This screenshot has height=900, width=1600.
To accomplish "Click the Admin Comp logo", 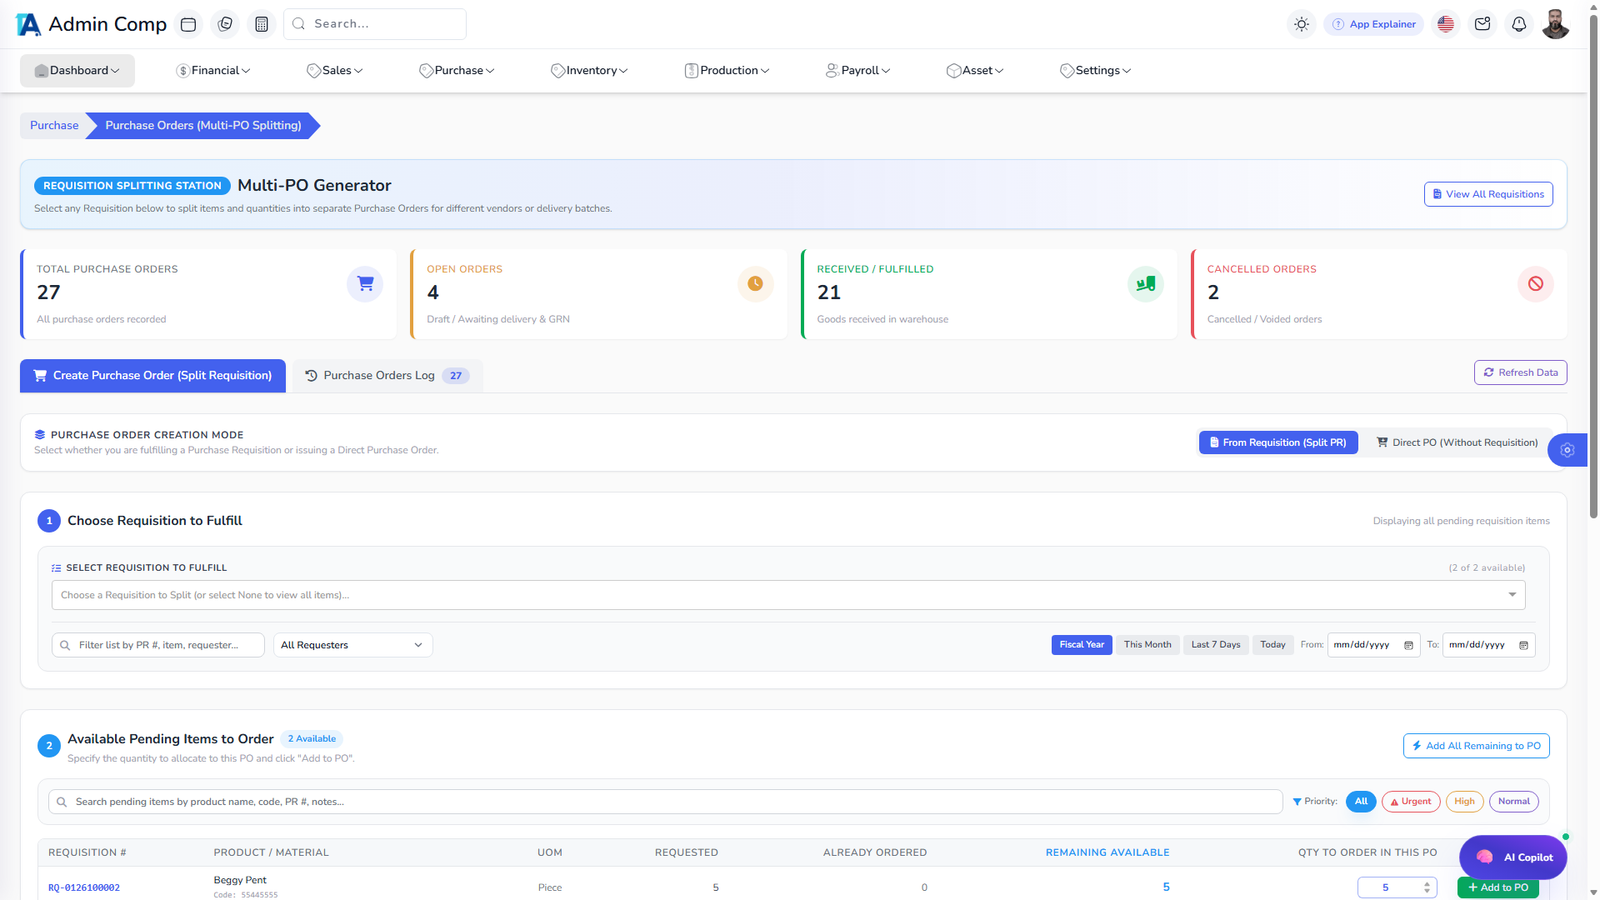I will coord(92,24).
